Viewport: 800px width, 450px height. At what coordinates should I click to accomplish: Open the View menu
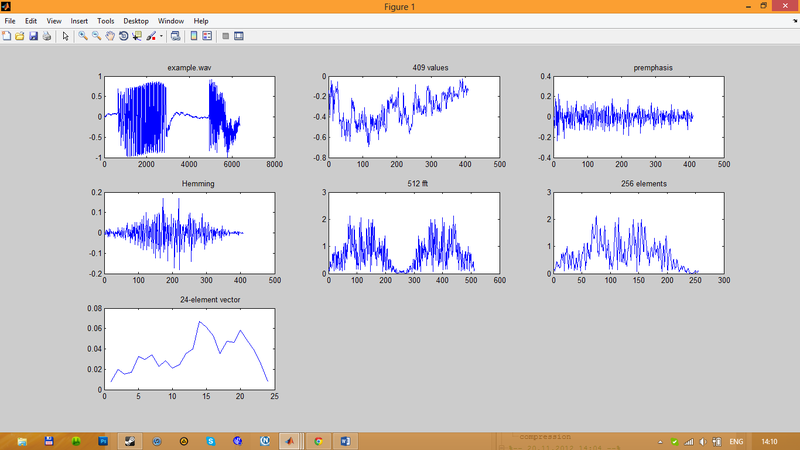pos(54,21)
